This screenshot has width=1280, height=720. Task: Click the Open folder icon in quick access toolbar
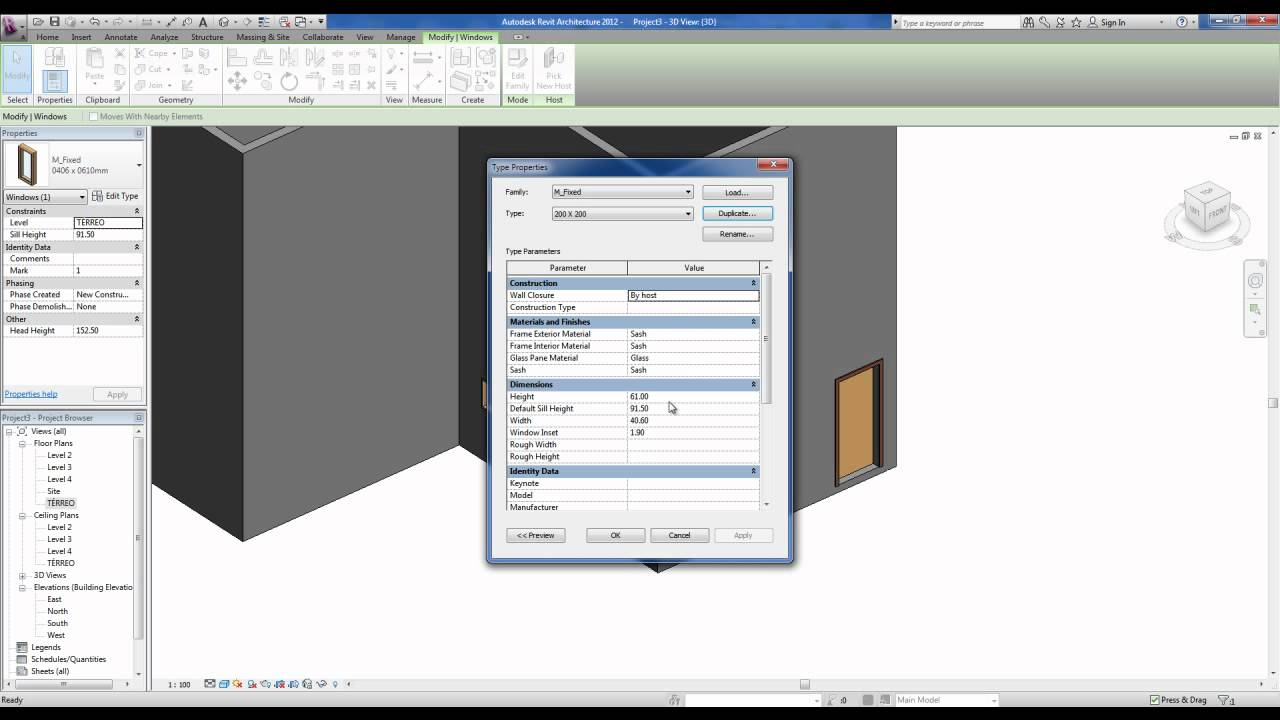coord(38,21)
